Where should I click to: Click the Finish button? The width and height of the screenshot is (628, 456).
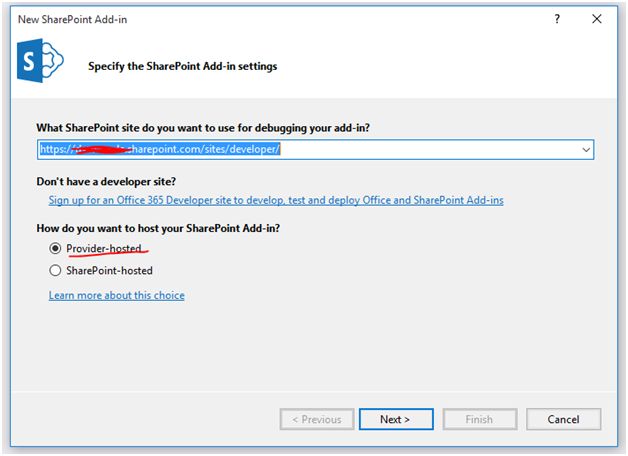[x=480, y=419]
